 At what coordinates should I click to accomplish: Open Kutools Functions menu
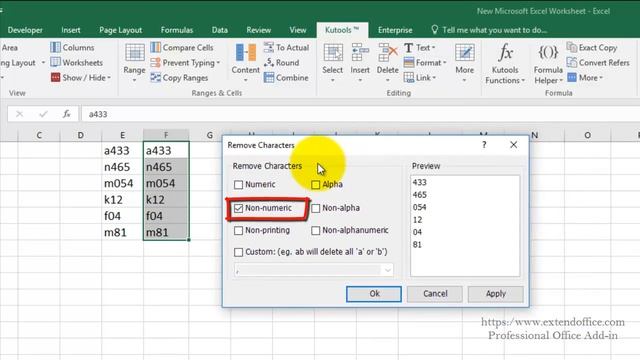point(505,64)
